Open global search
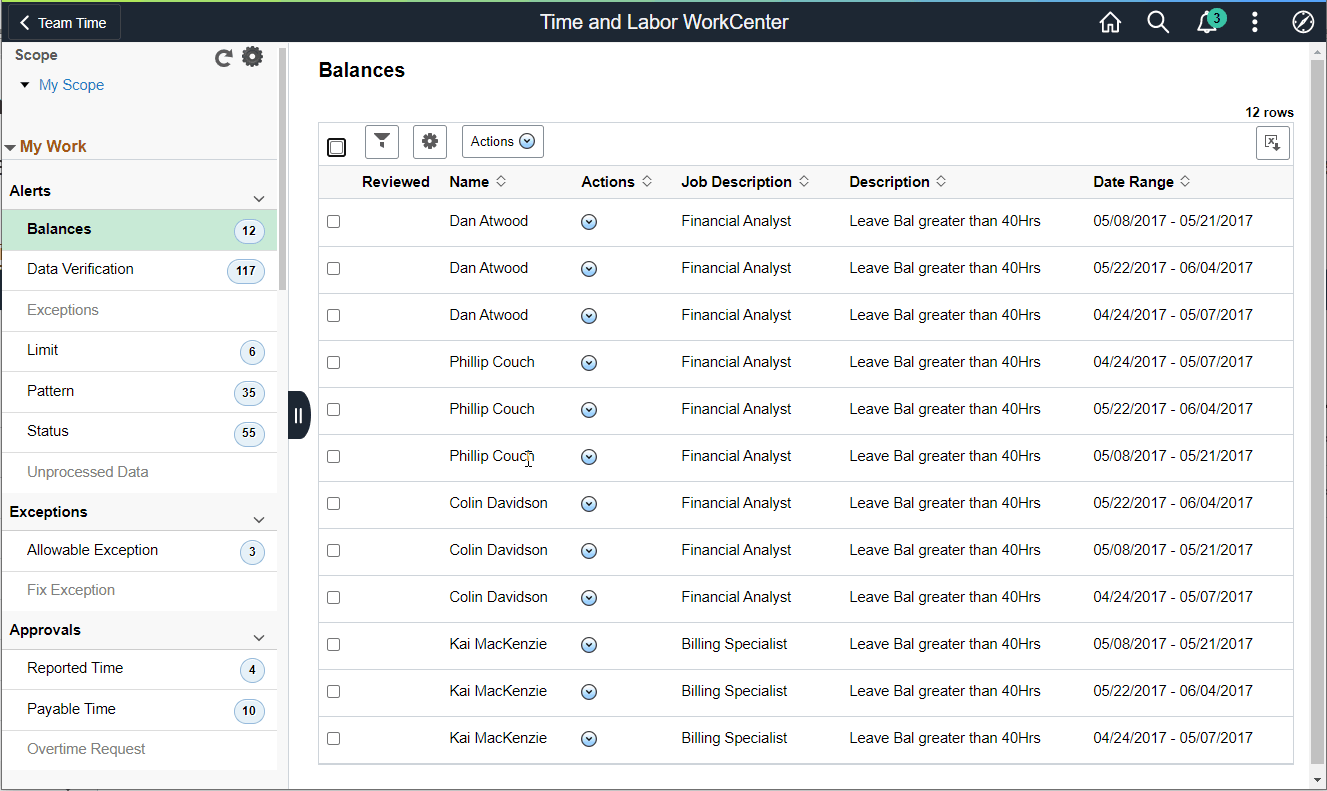 click(x=1158, y=21)
